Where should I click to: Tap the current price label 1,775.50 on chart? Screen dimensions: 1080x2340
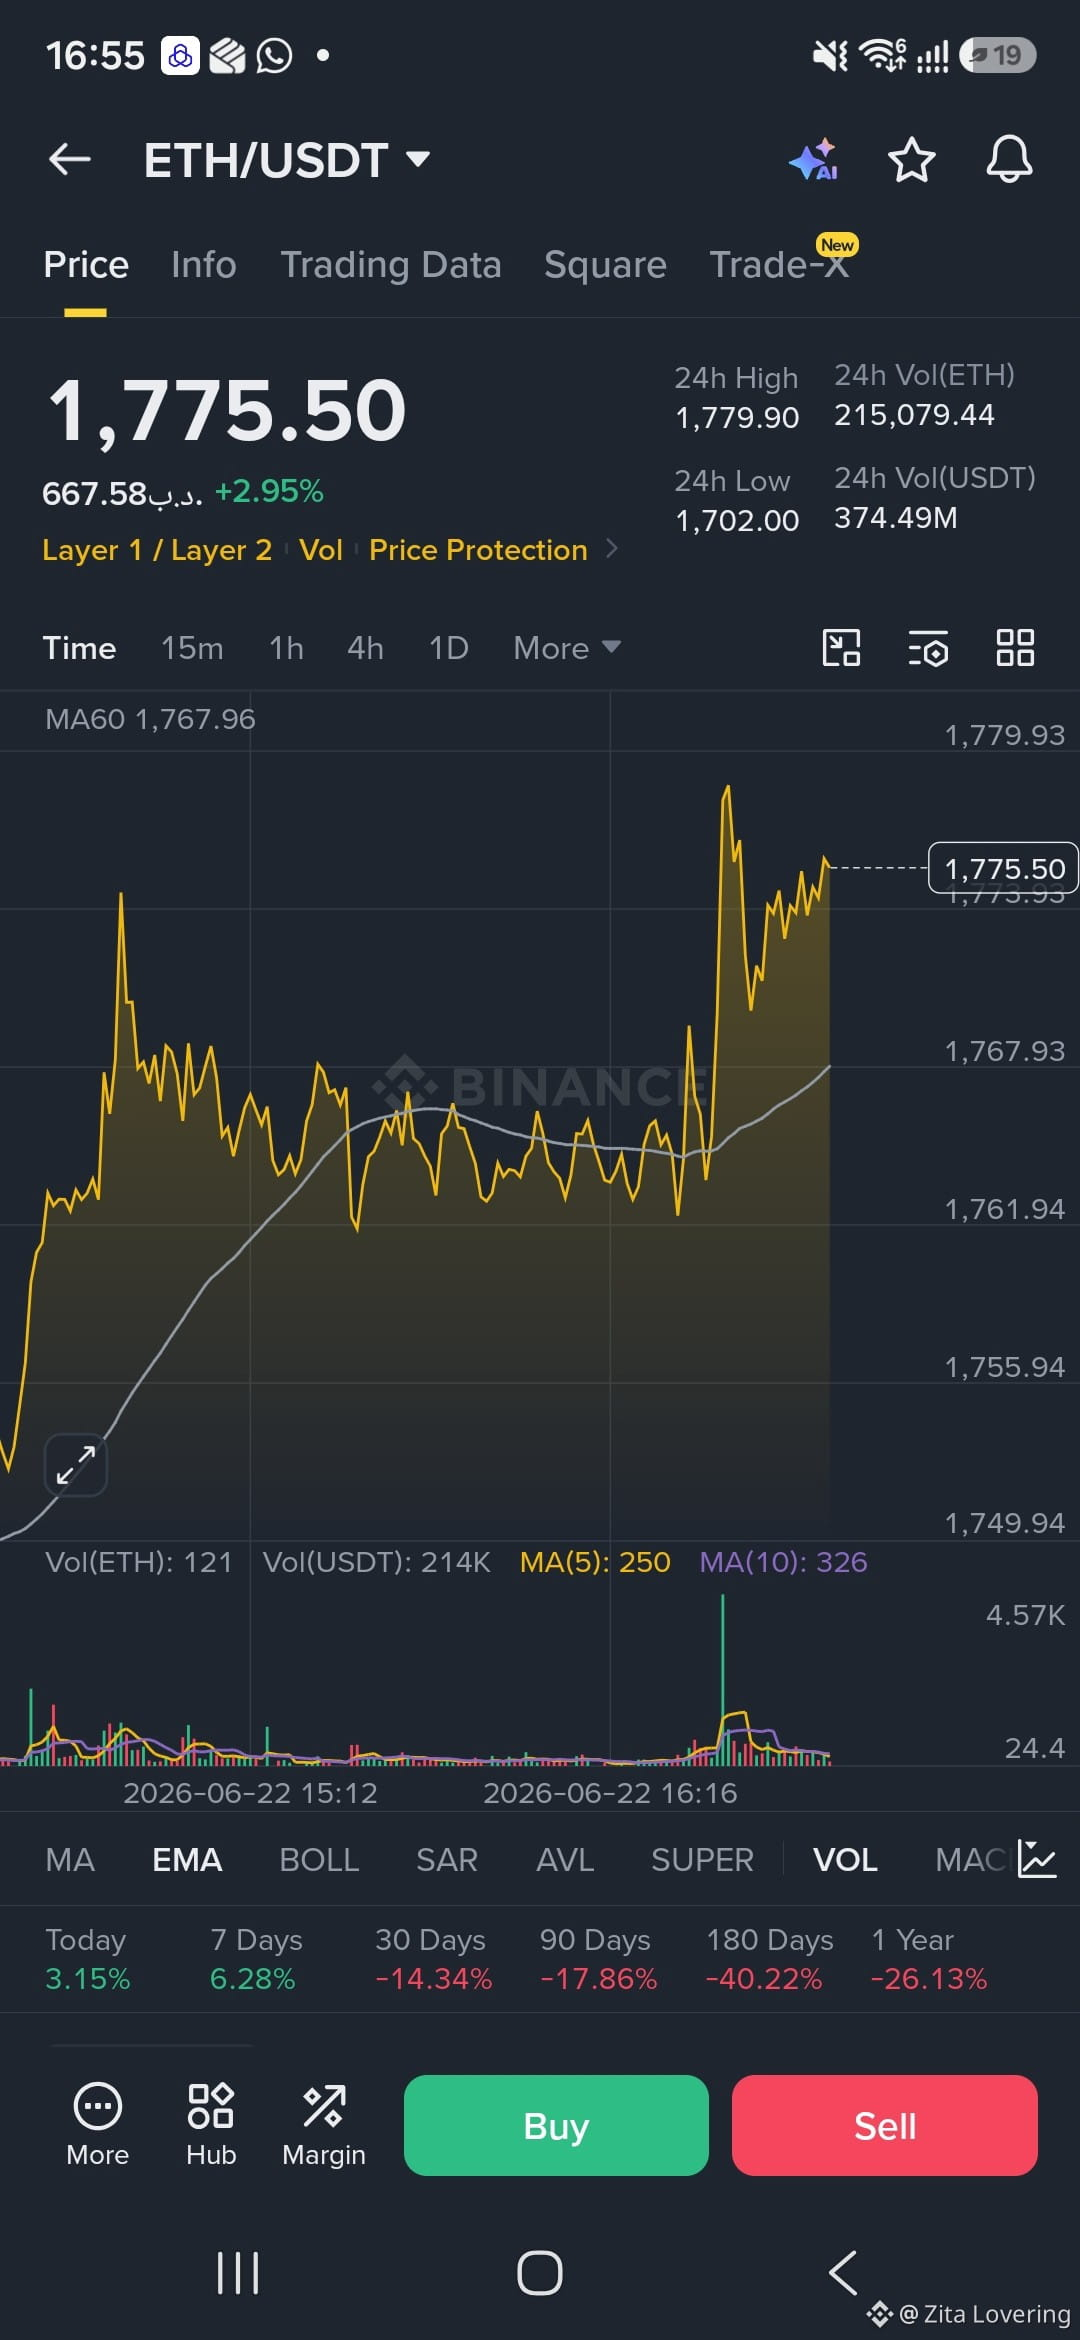coord(1004,868)
